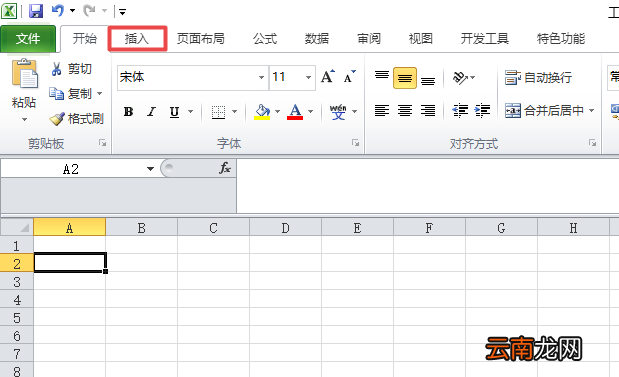Click the Save icon in quick access toolbar
619x377 pixels.
coord(36,11)
